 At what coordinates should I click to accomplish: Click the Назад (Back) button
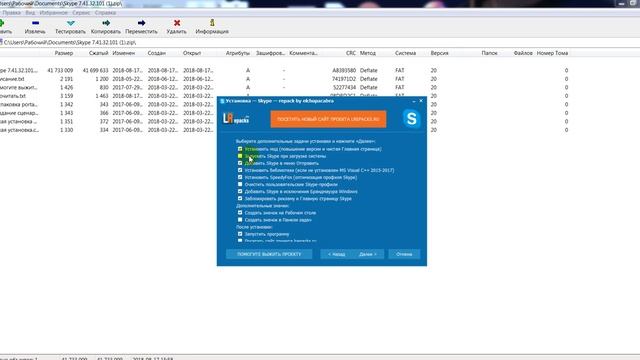(336, 254)
